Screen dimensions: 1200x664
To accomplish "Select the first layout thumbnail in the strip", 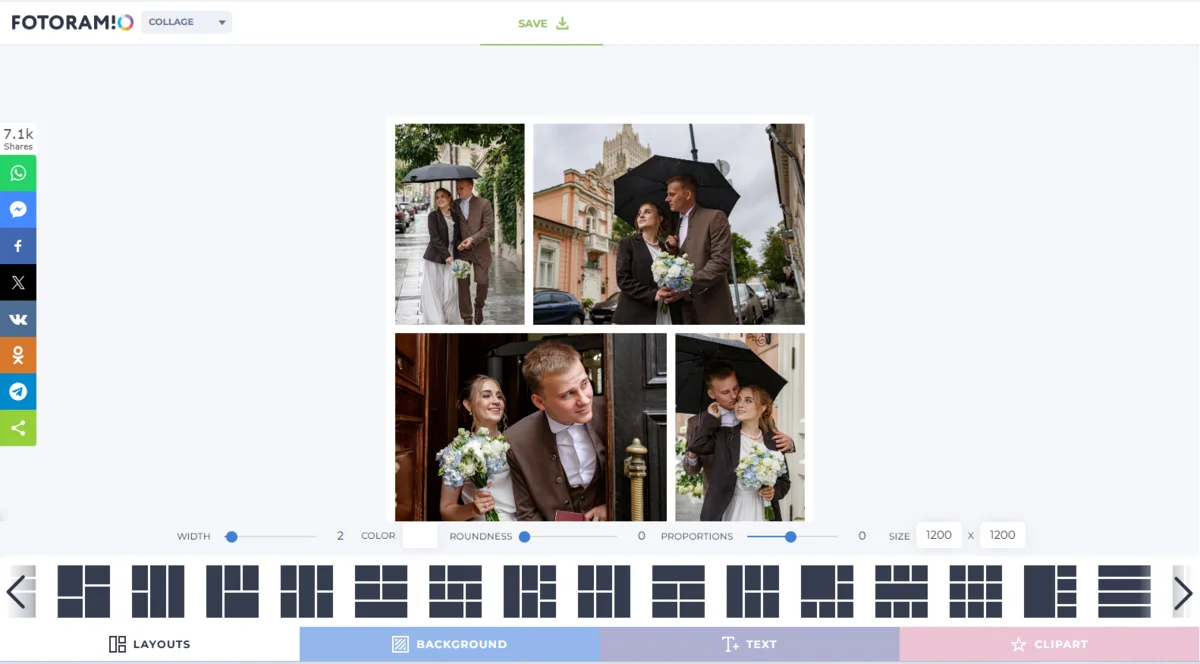I will 83,591.
